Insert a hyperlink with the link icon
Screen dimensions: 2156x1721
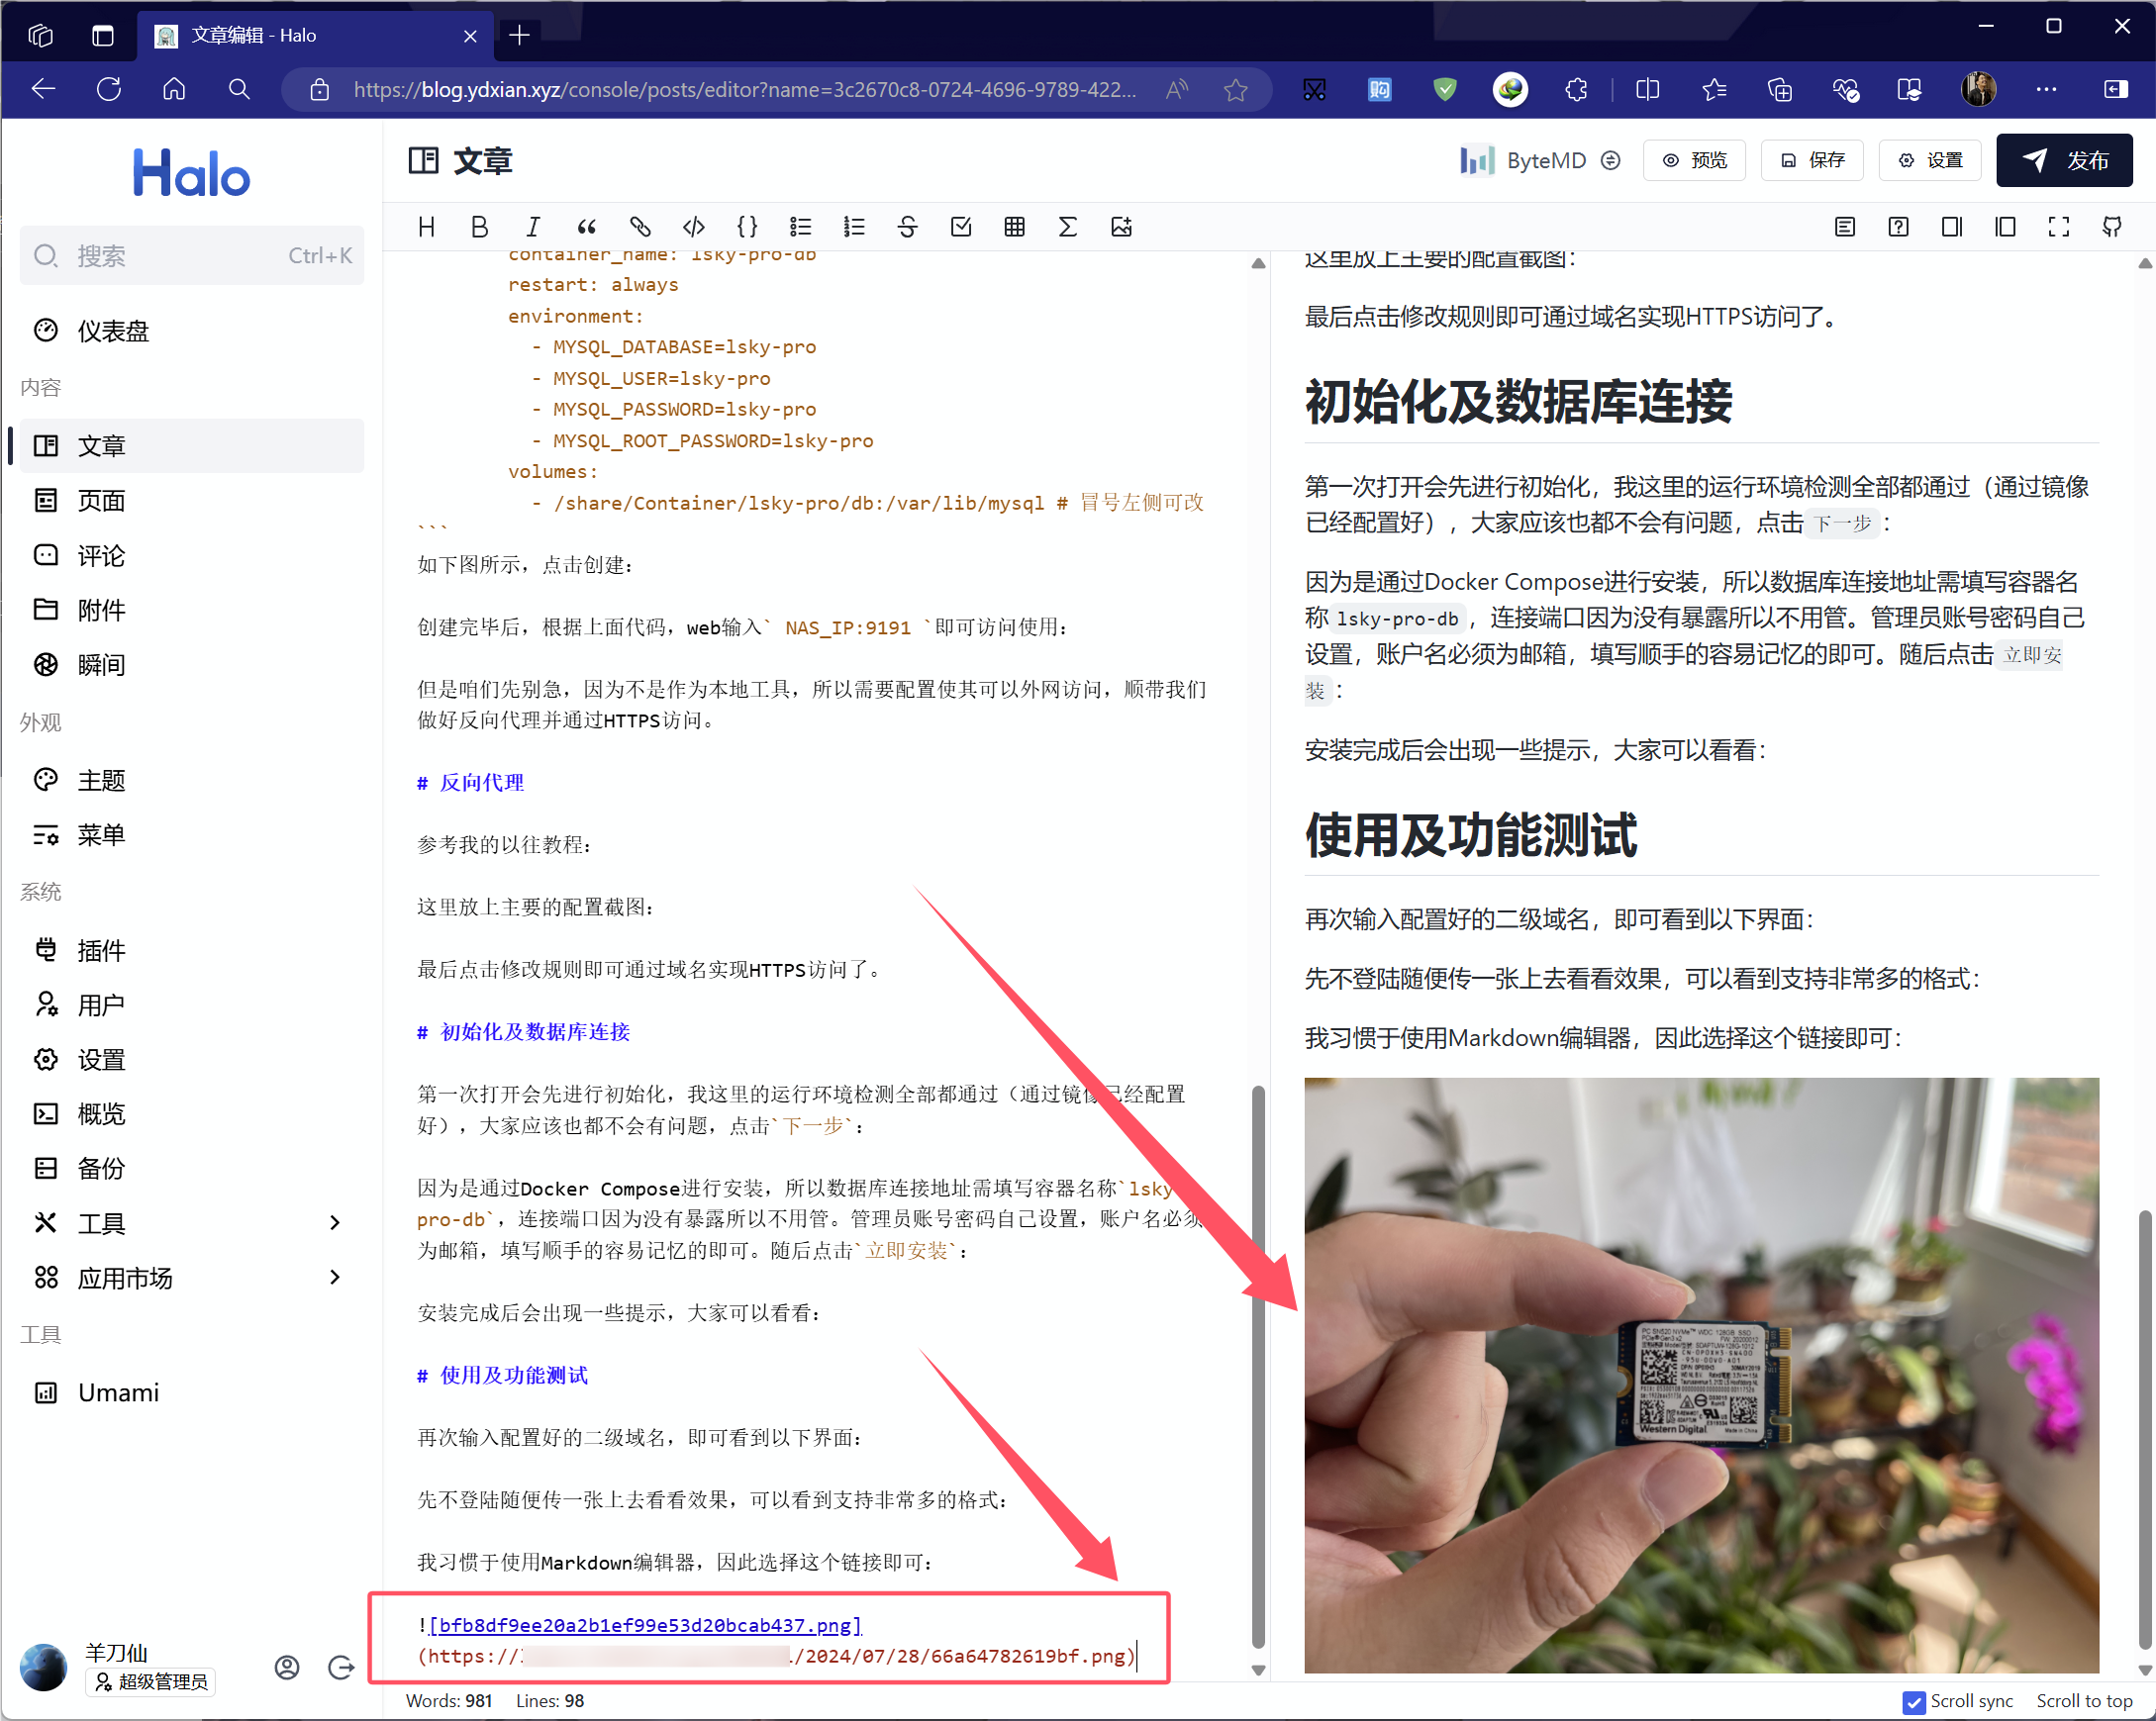pyautogui.click(x=640, y=227)
